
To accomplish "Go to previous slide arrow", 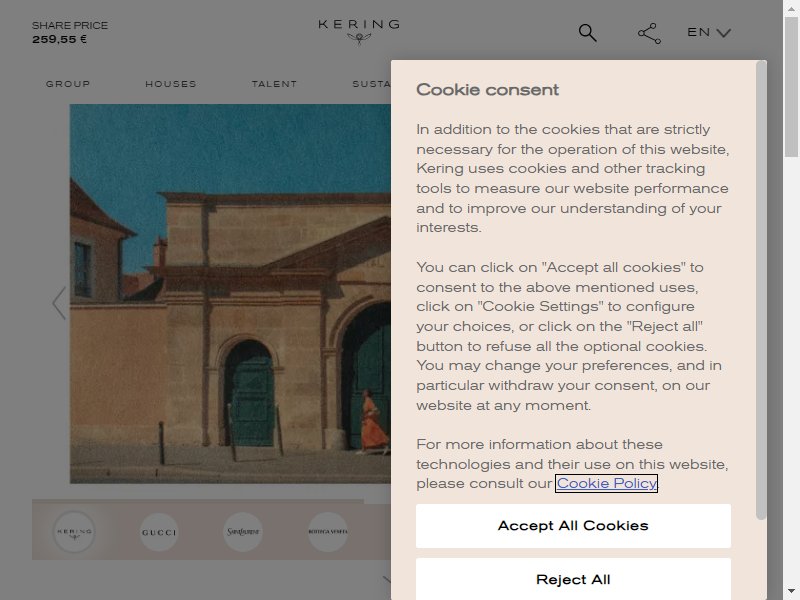I will click(59, 303).
